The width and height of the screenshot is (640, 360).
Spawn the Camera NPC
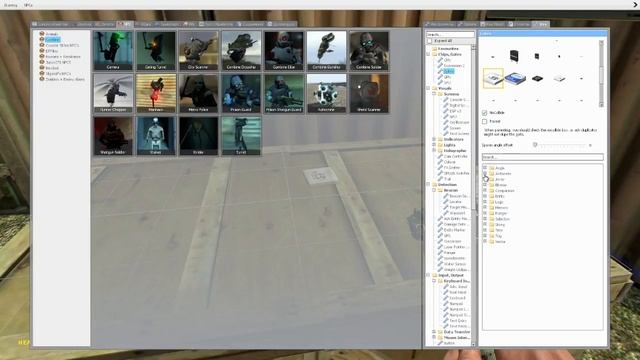pos(113,51)
